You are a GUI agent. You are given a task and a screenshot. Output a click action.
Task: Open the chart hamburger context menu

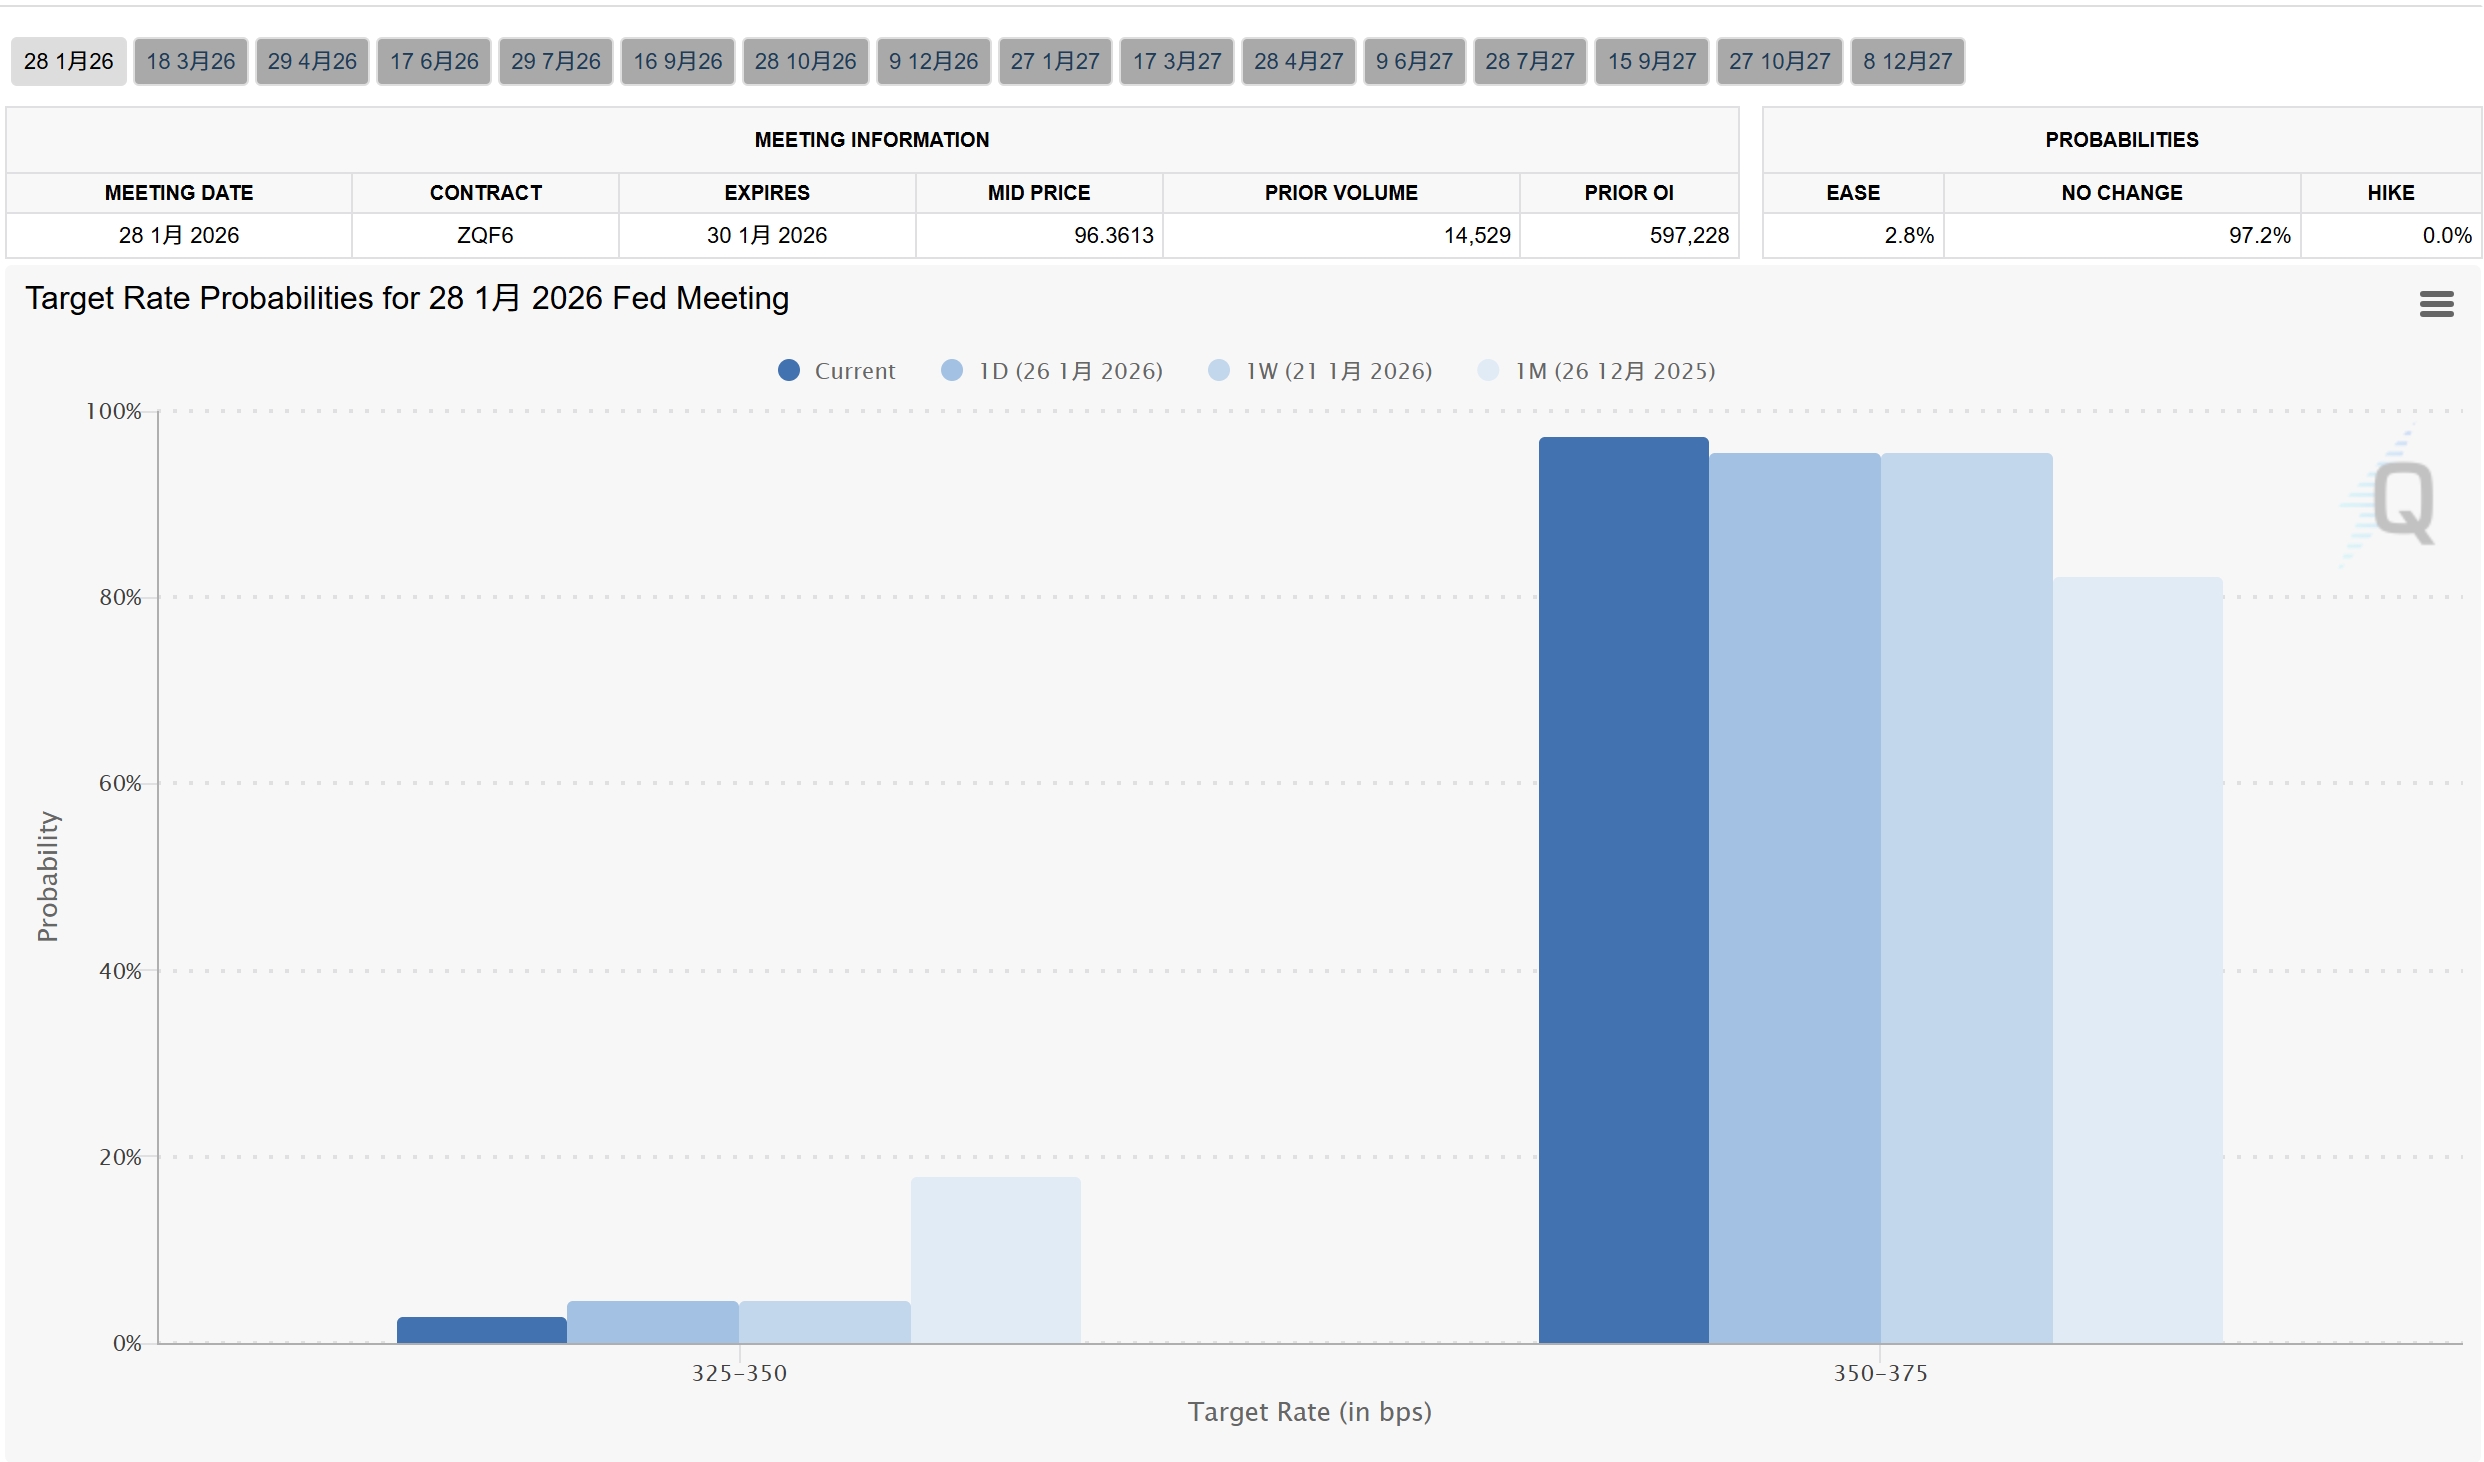click(2436, 304)
